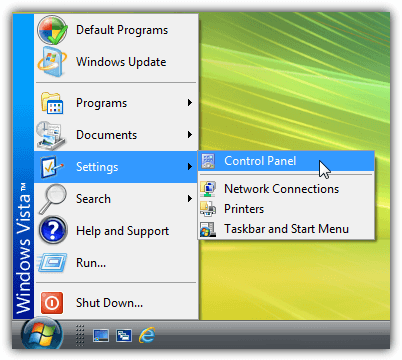Expand the Search submenu arrow
This screenshot has height=360, width=402.
point(190,199)
